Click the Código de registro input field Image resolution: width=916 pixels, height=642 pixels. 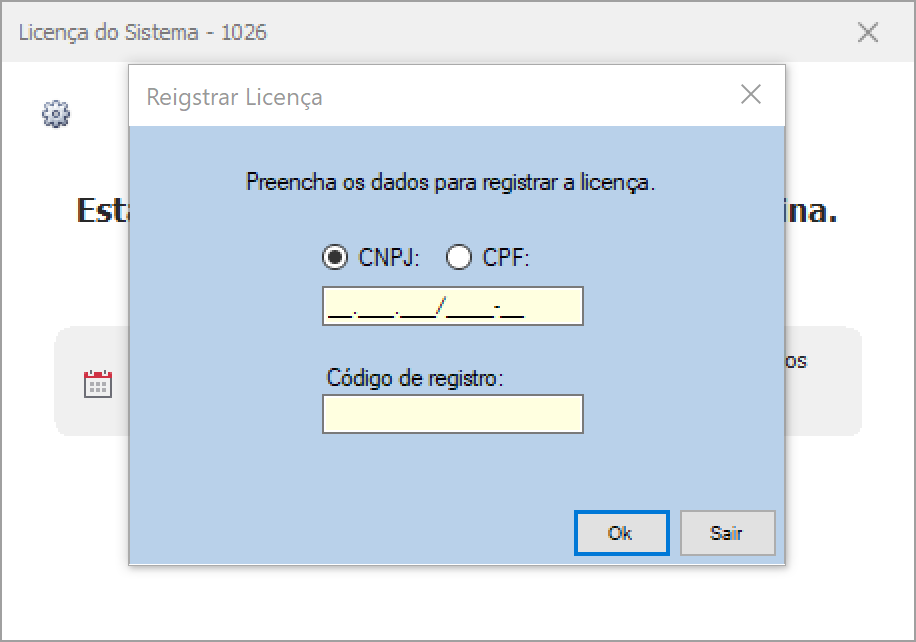[452, 414]
